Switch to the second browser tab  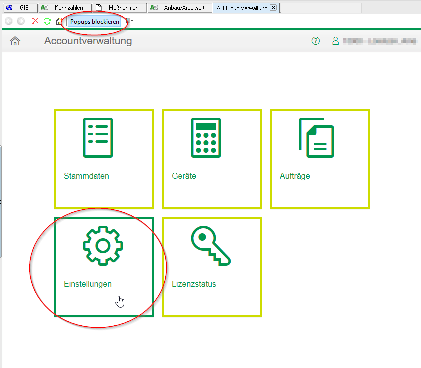[x=64, y=7]
